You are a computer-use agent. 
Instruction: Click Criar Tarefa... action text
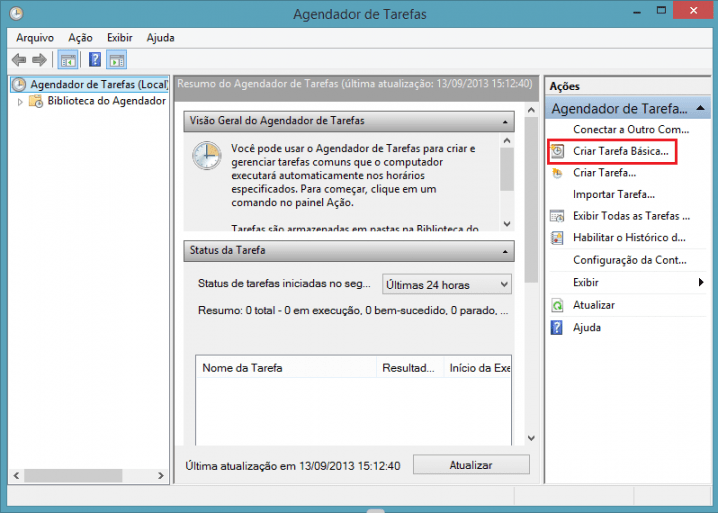604,173
